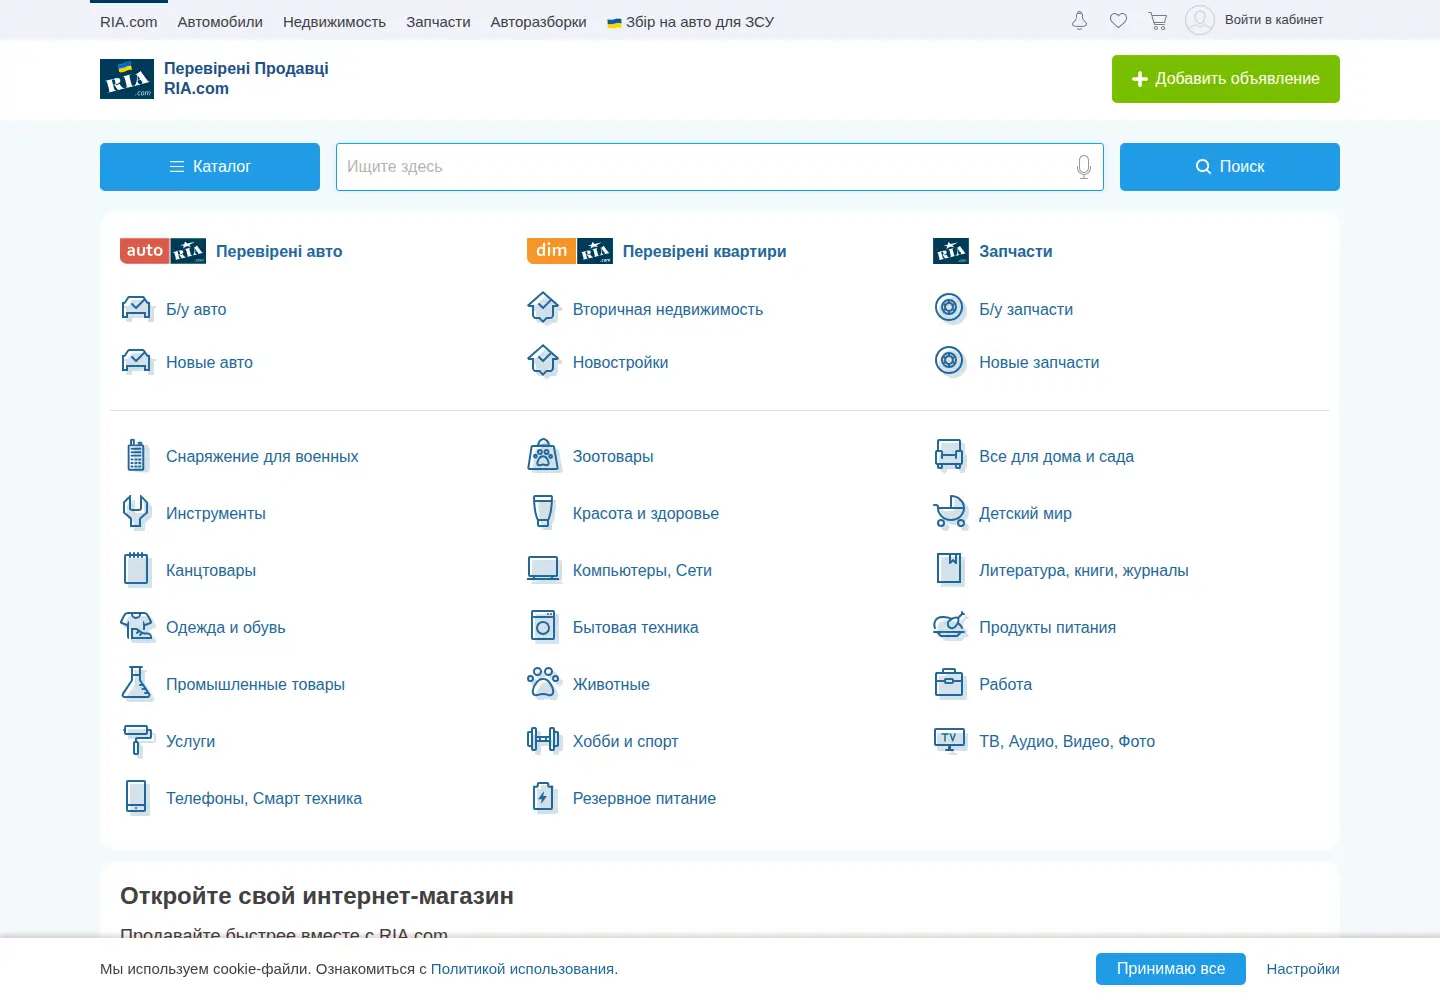Open Снаряжение для военных text link

coord(262,457)
